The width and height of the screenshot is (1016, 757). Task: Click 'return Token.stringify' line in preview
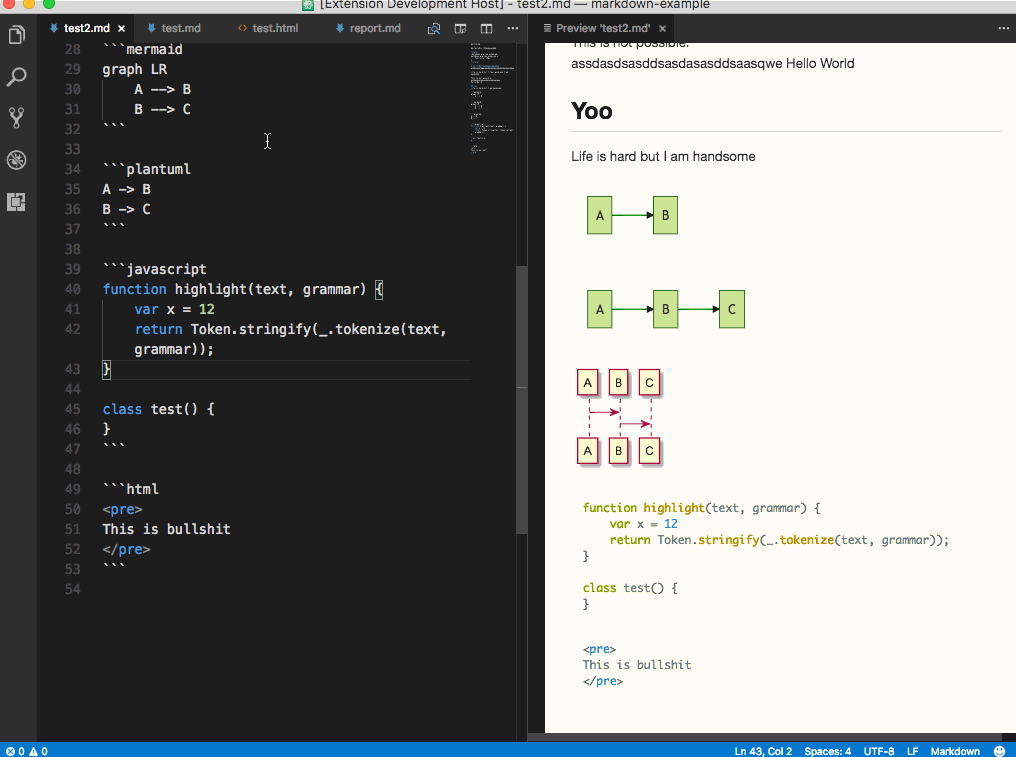[779, 540]
